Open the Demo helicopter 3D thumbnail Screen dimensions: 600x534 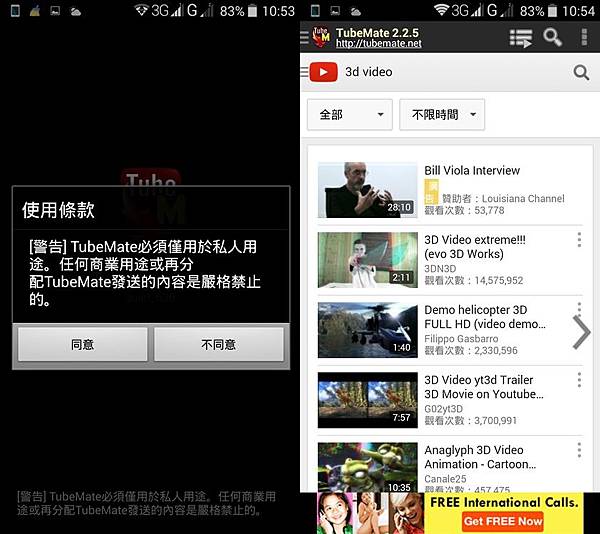coord(367,330)
